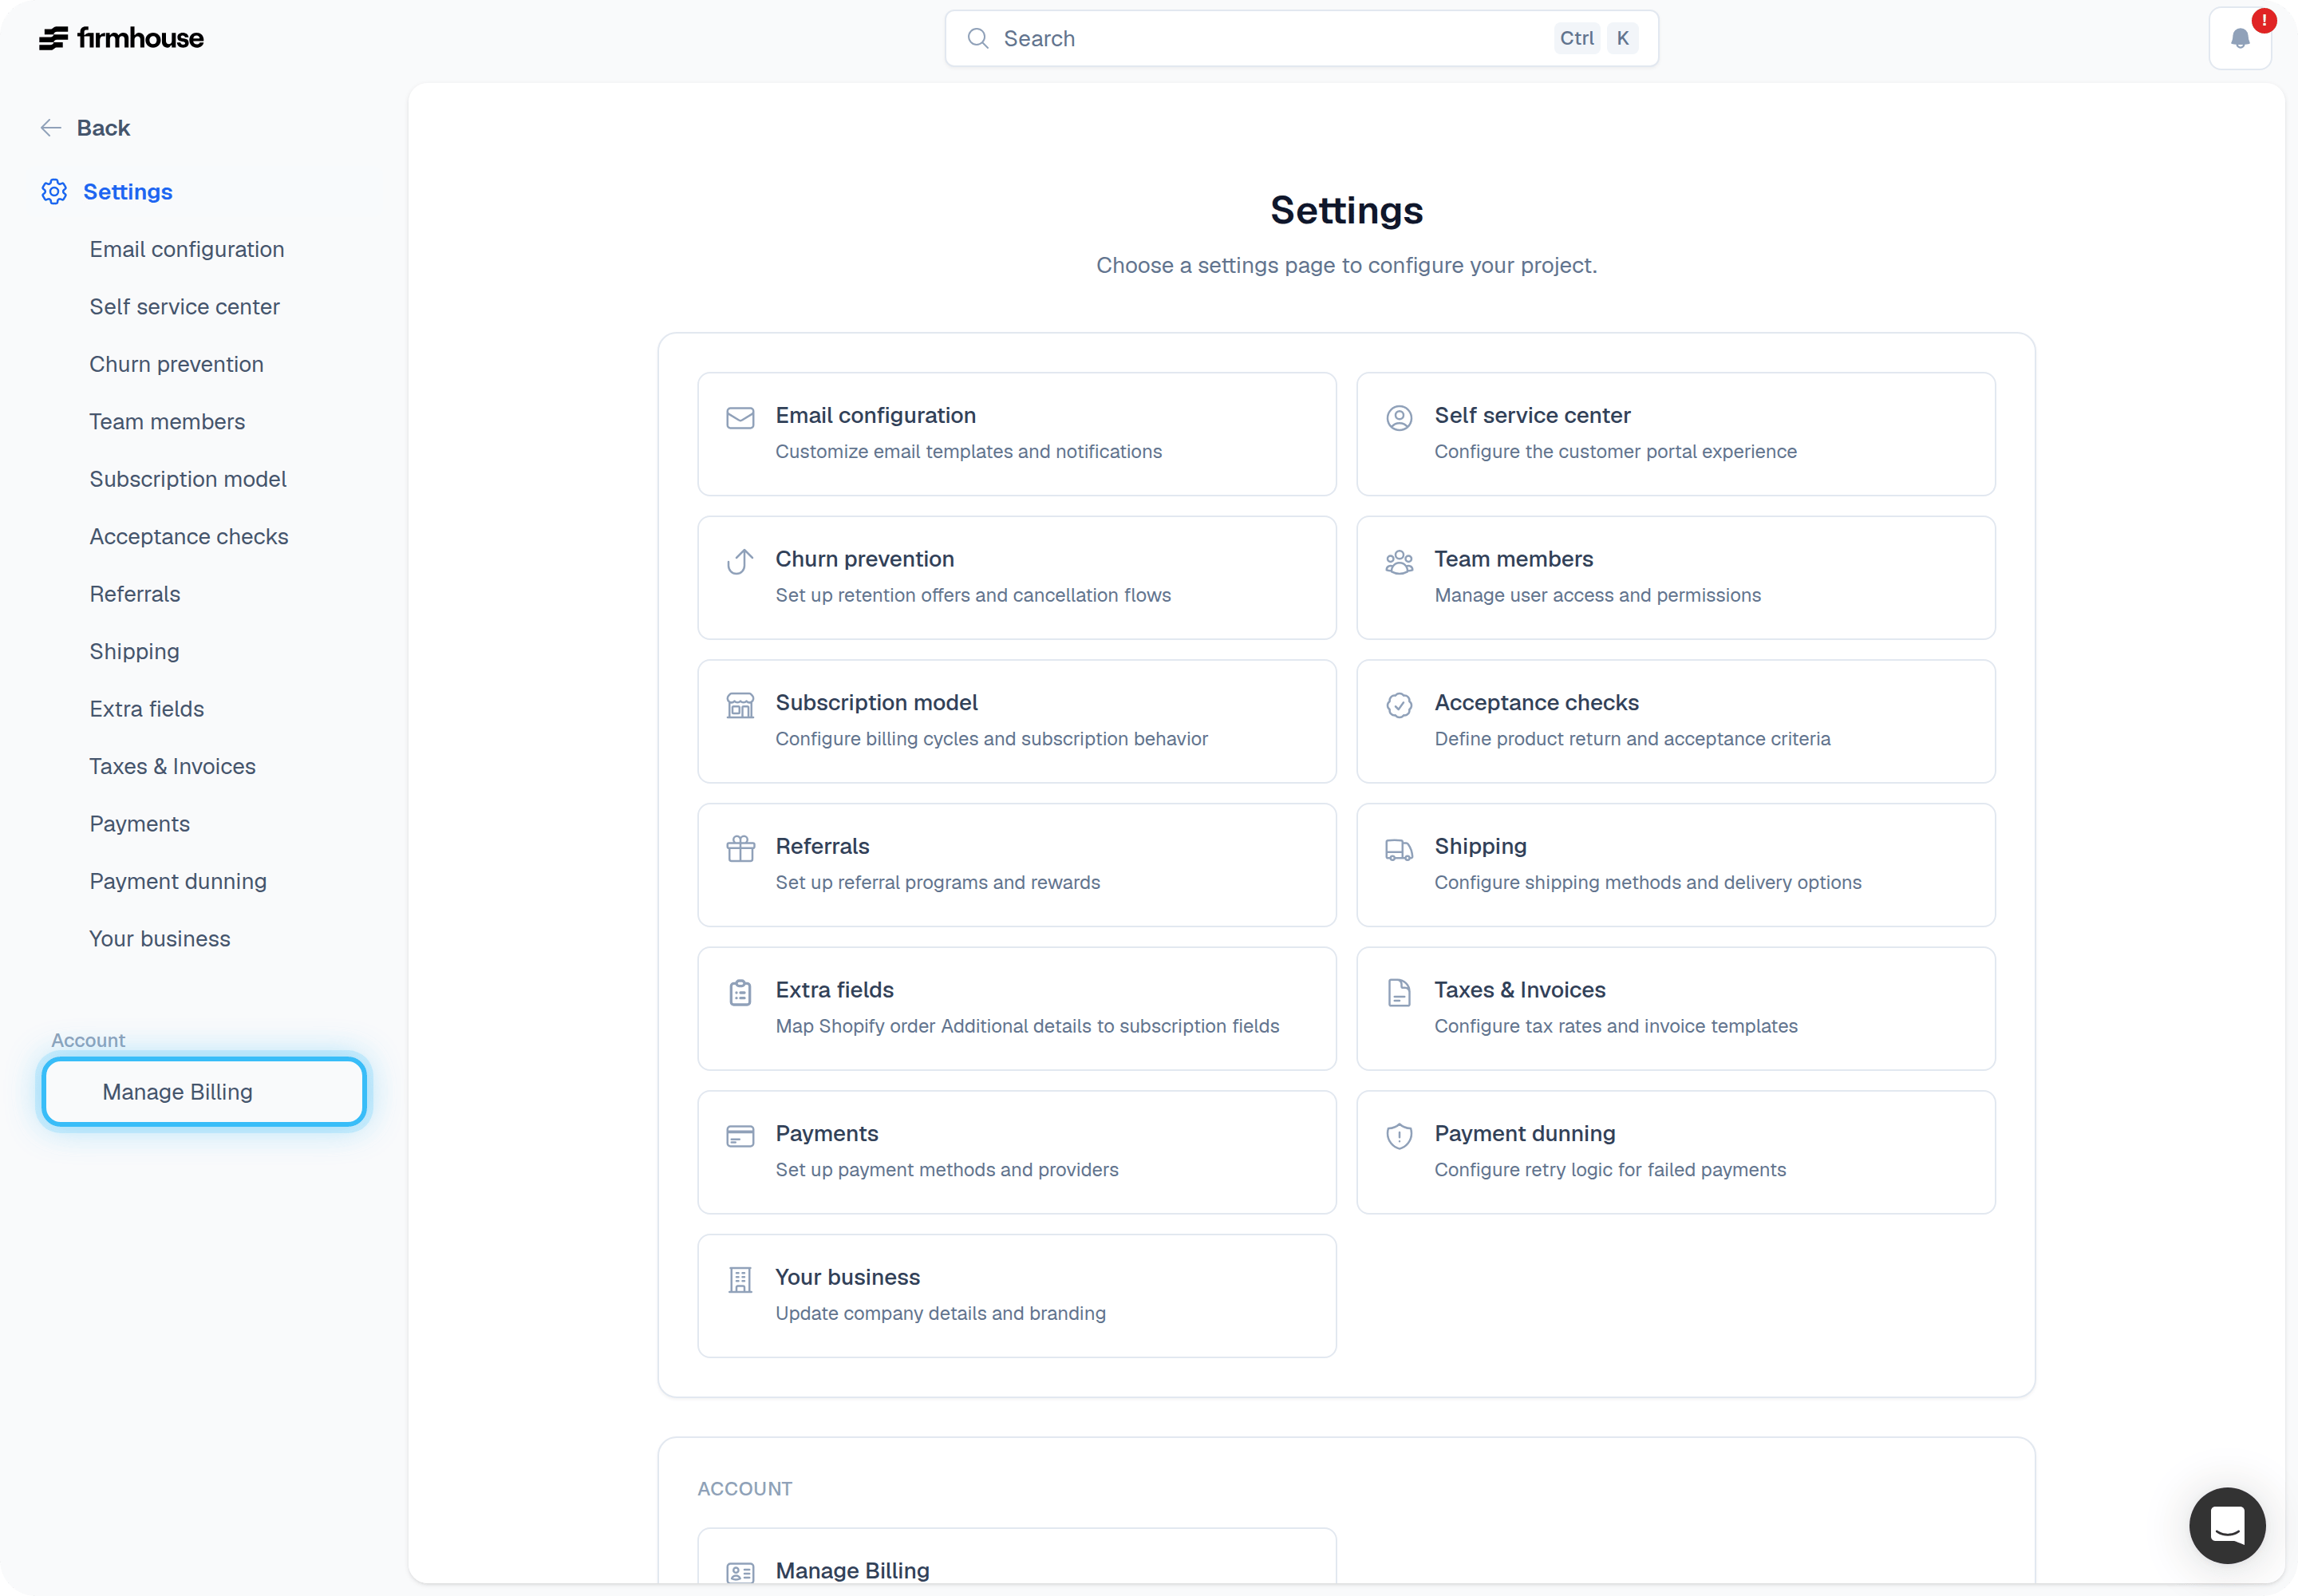Screen dimensions: 2298x1596
Task: Click 'Customize email templates and notifications' text
Action: [x=968, y=451]
